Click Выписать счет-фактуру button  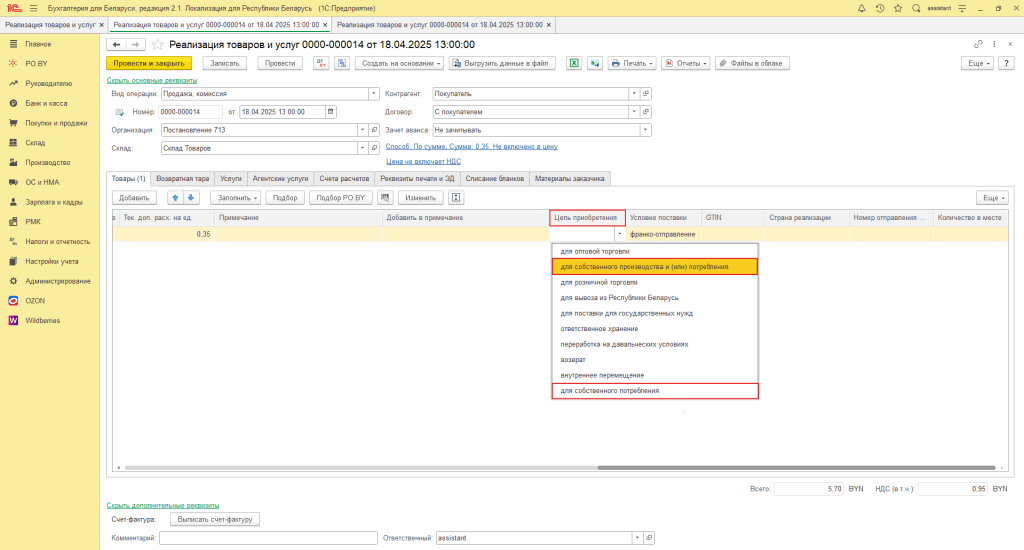215,519
